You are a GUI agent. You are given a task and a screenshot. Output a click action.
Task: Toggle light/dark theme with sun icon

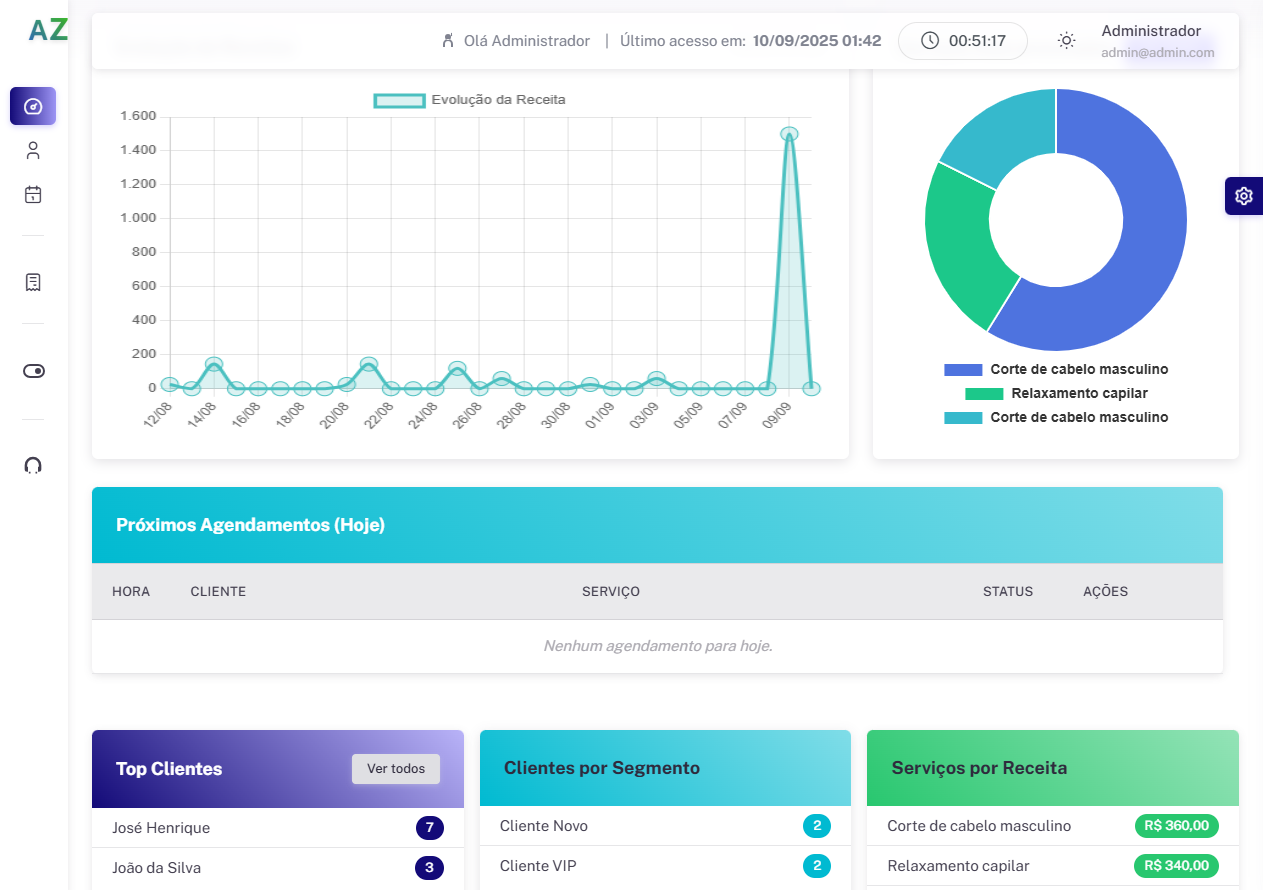point(1066,41)
